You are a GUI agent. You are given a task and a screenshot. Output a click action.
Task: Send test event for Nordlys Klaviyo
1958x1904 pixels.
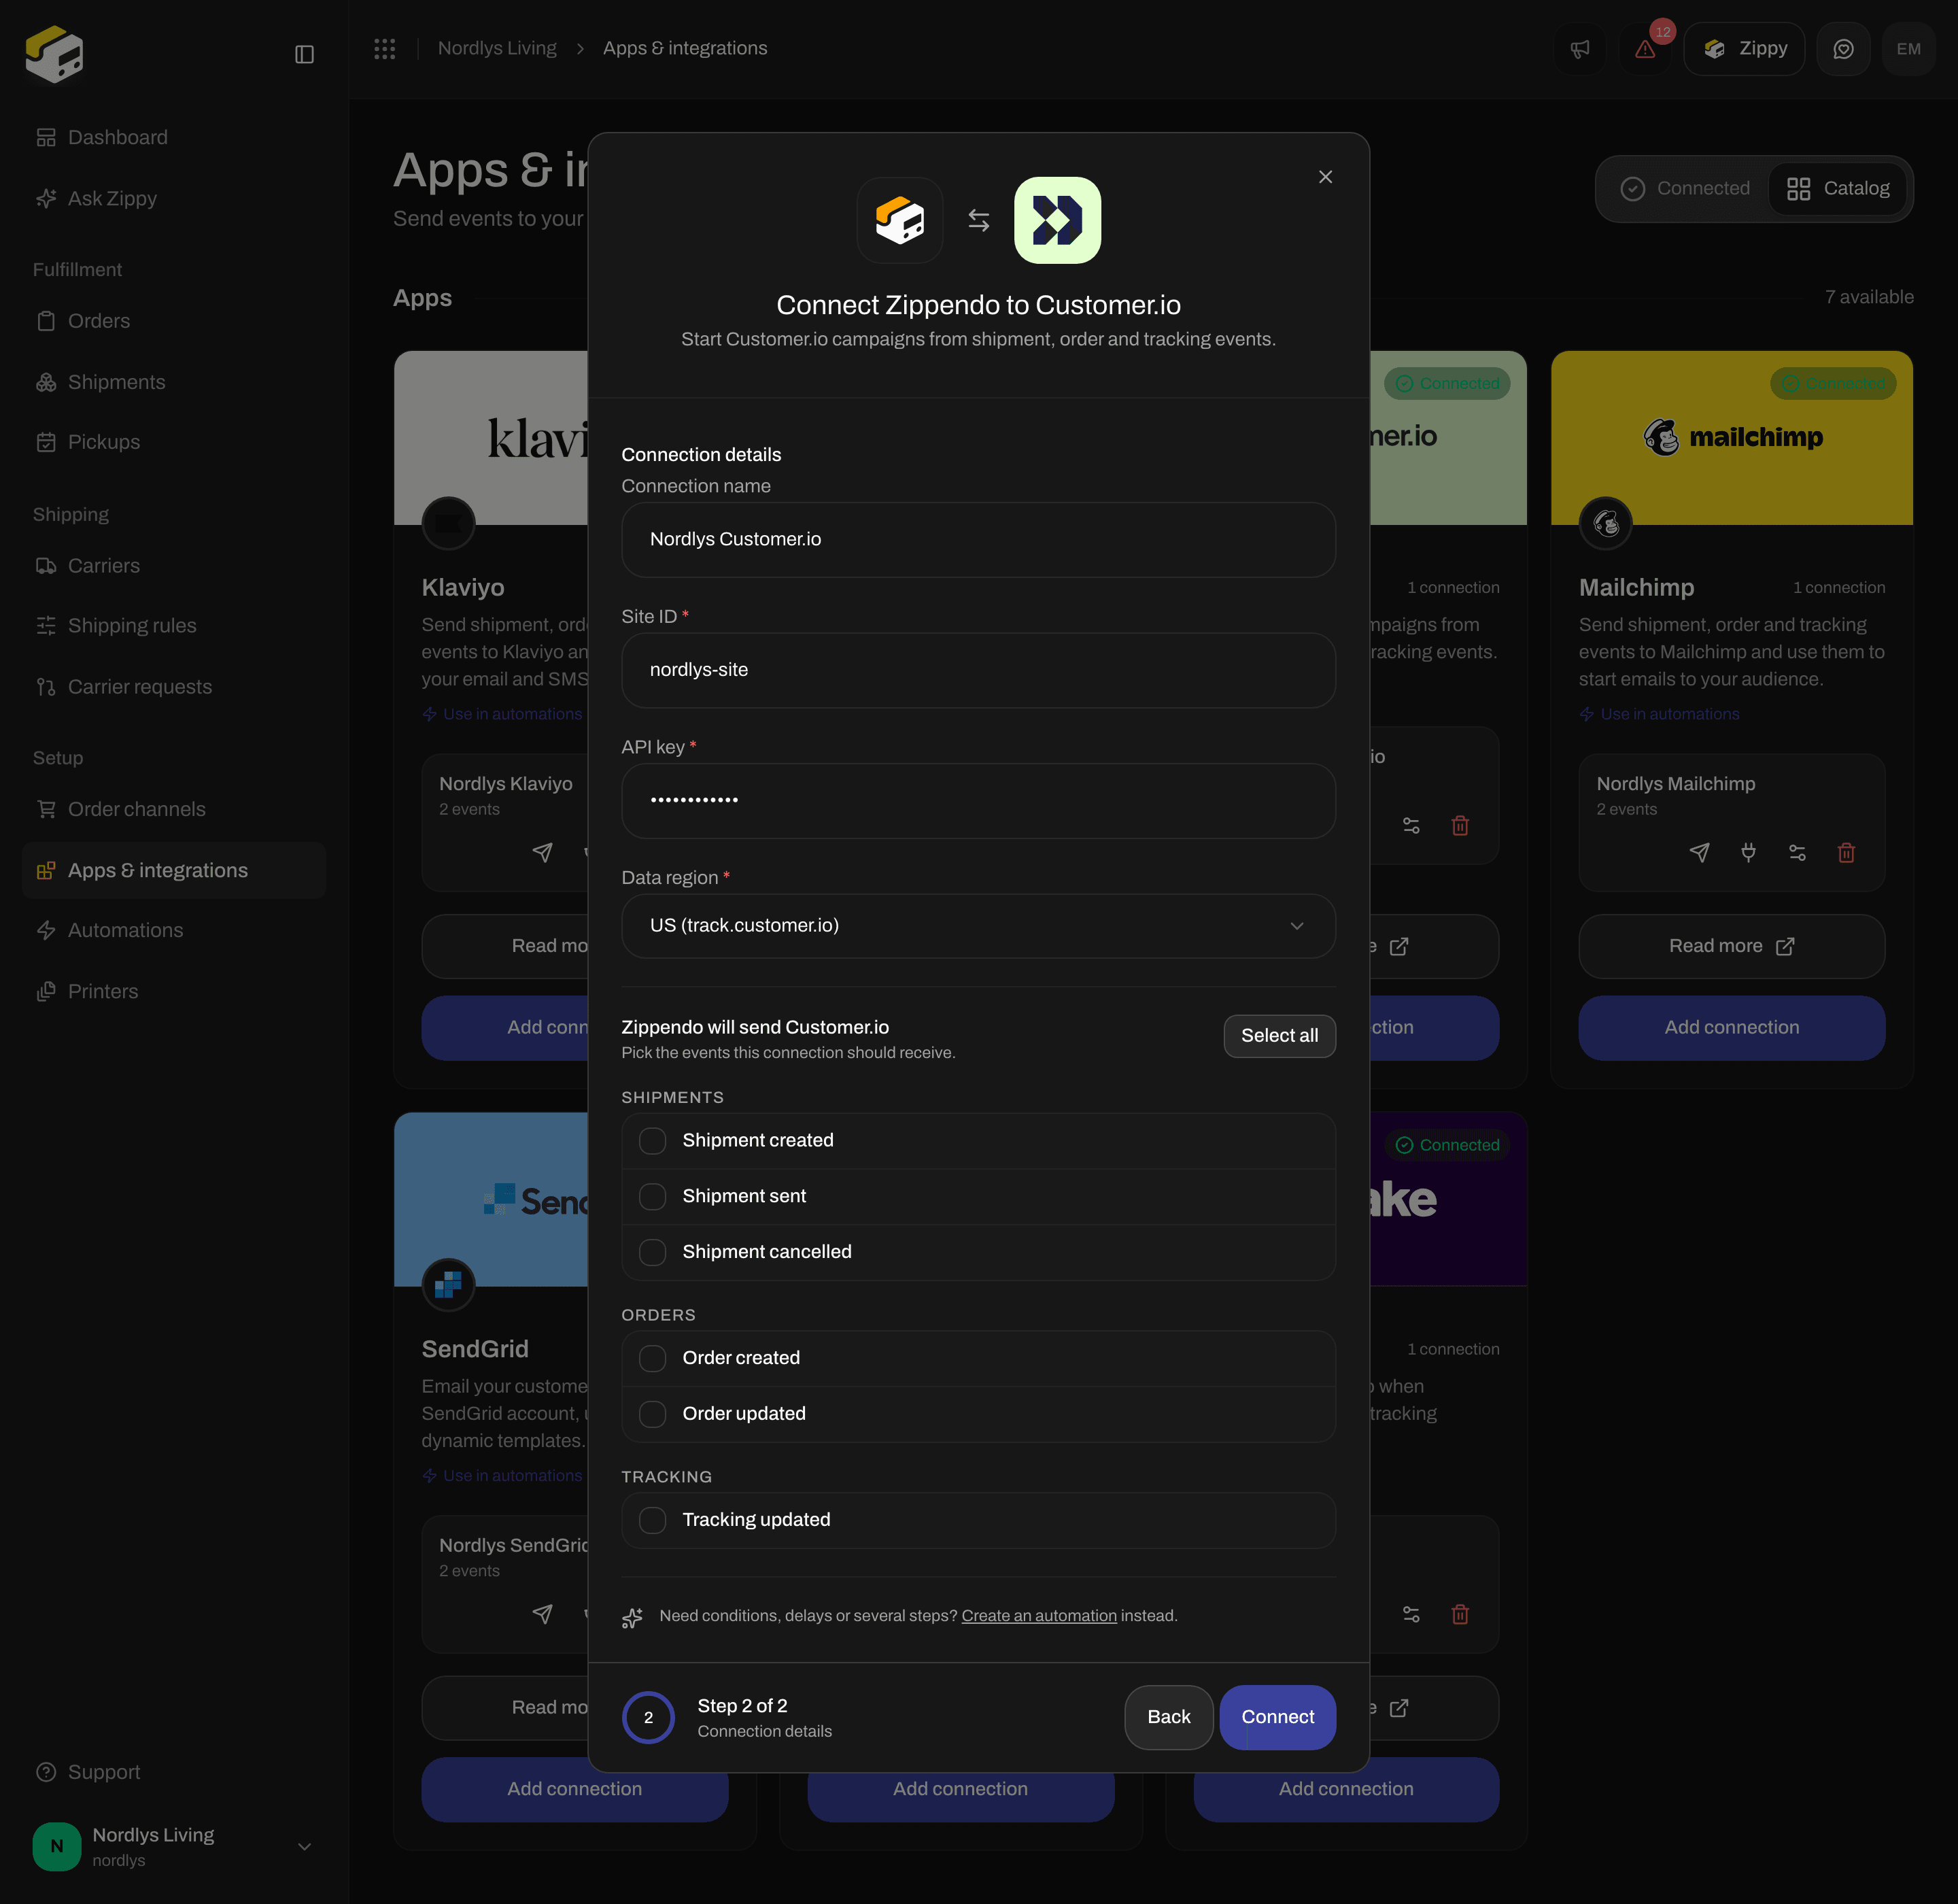(542, 852)
